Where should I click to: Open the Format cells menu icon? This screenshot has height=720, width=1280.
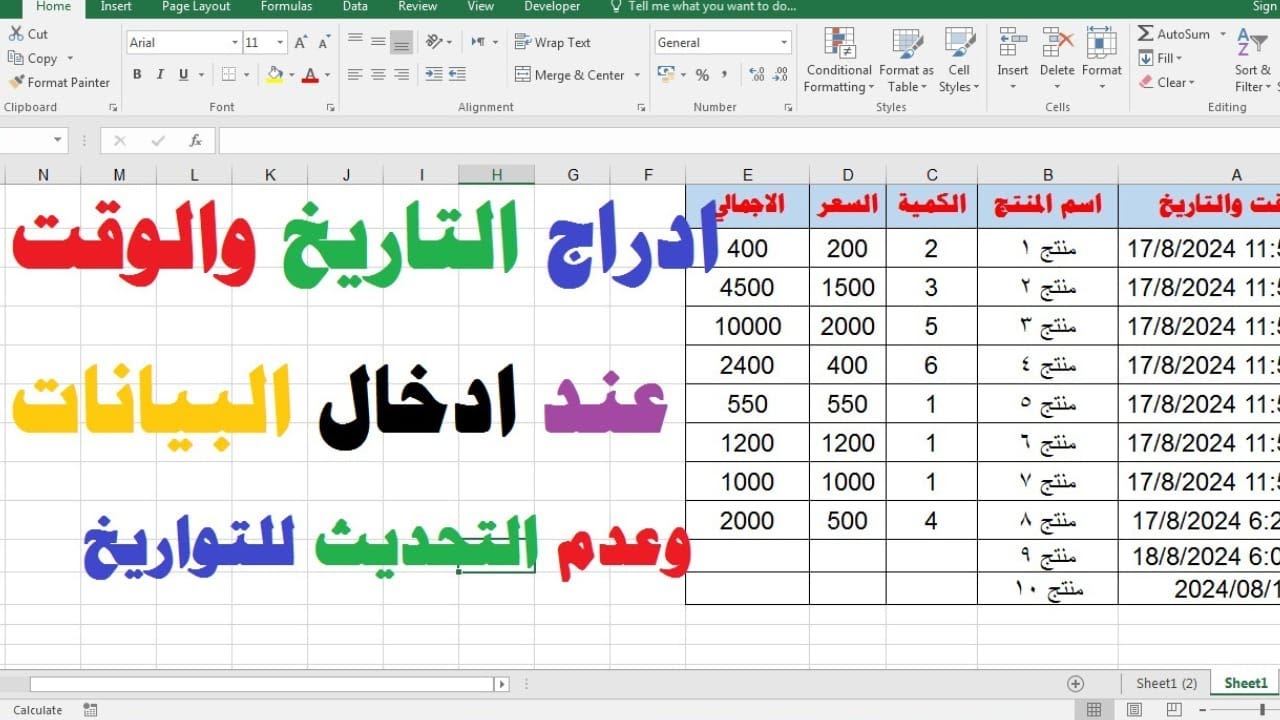1101,44
